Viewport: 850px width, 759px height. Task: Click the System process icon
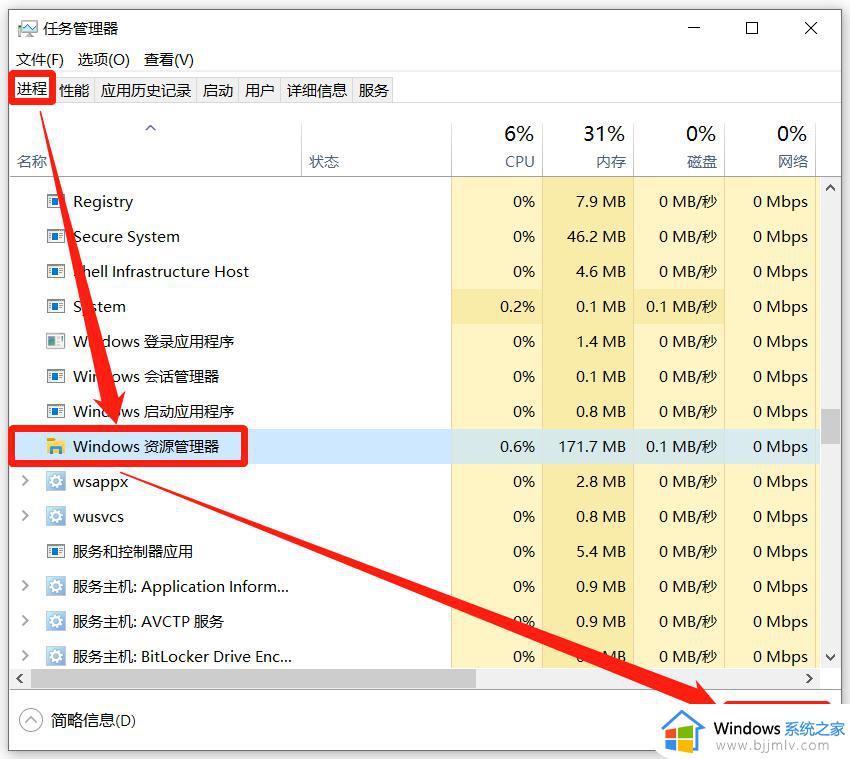tap(56, 306)
